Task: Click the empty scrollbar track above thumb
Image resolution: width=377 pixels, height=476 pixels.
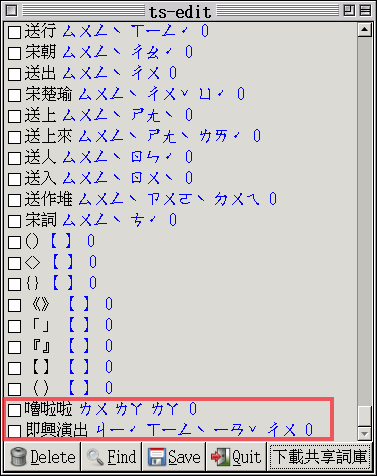Action: point(364,221)
